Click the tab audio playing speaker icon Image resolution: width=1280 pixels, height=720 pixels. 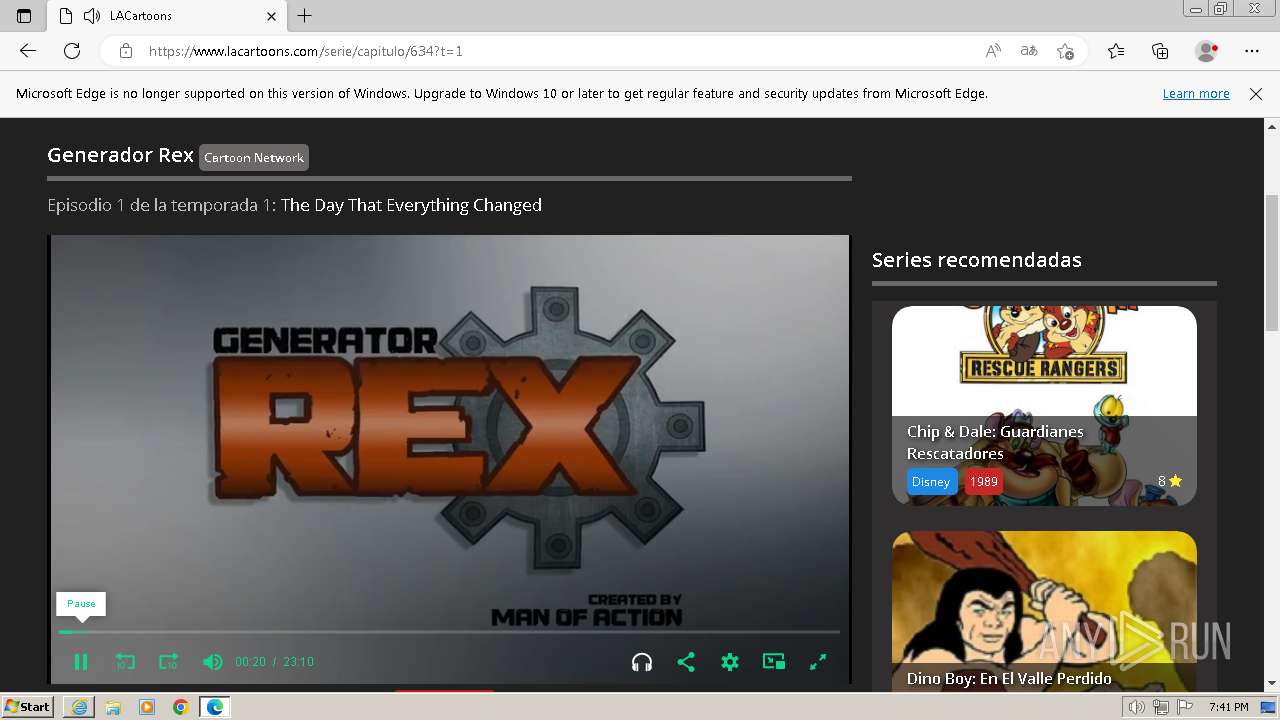(x=92, y=16)
